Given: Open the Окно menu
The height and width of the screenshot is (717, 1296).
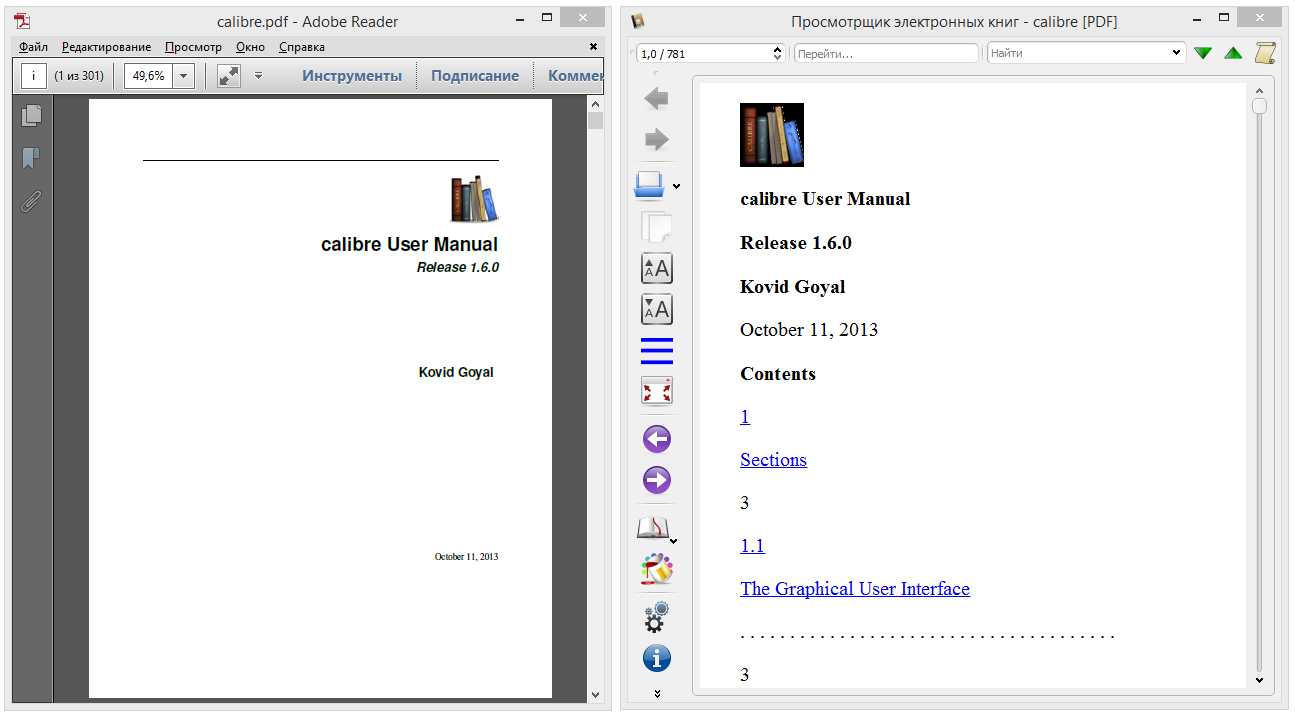Looking at the screenshot, I should point(251,47).
